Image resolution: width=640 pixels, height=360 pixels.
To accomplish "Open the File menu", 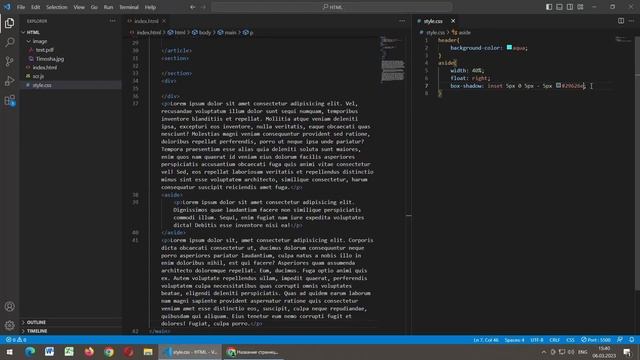I will pyautogui.click(x=21, y=7).
